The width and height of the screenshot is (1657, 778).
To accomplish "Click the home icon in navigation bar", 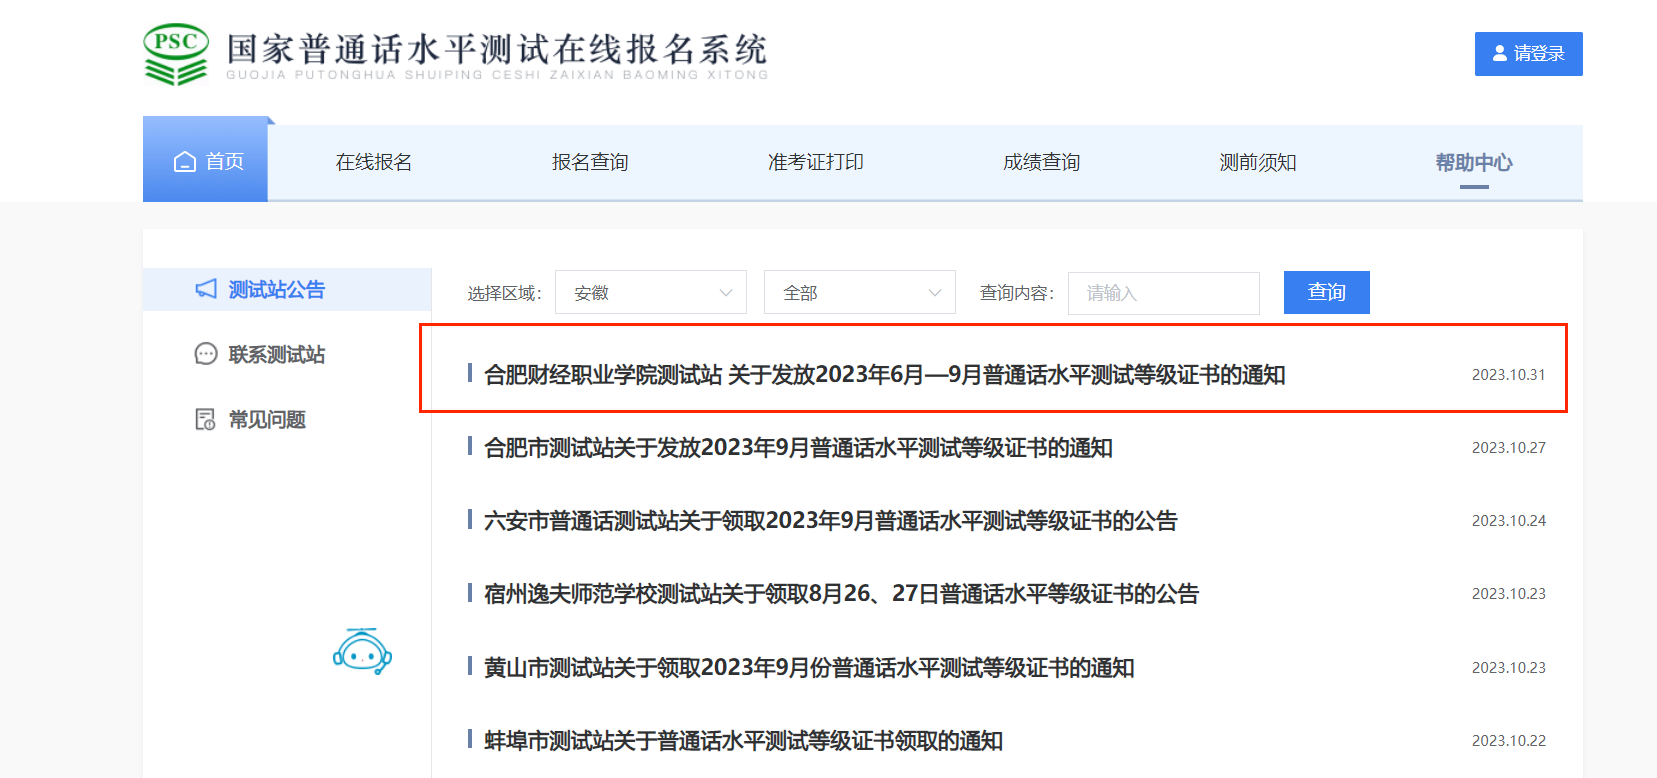I will tap(185, 162).
